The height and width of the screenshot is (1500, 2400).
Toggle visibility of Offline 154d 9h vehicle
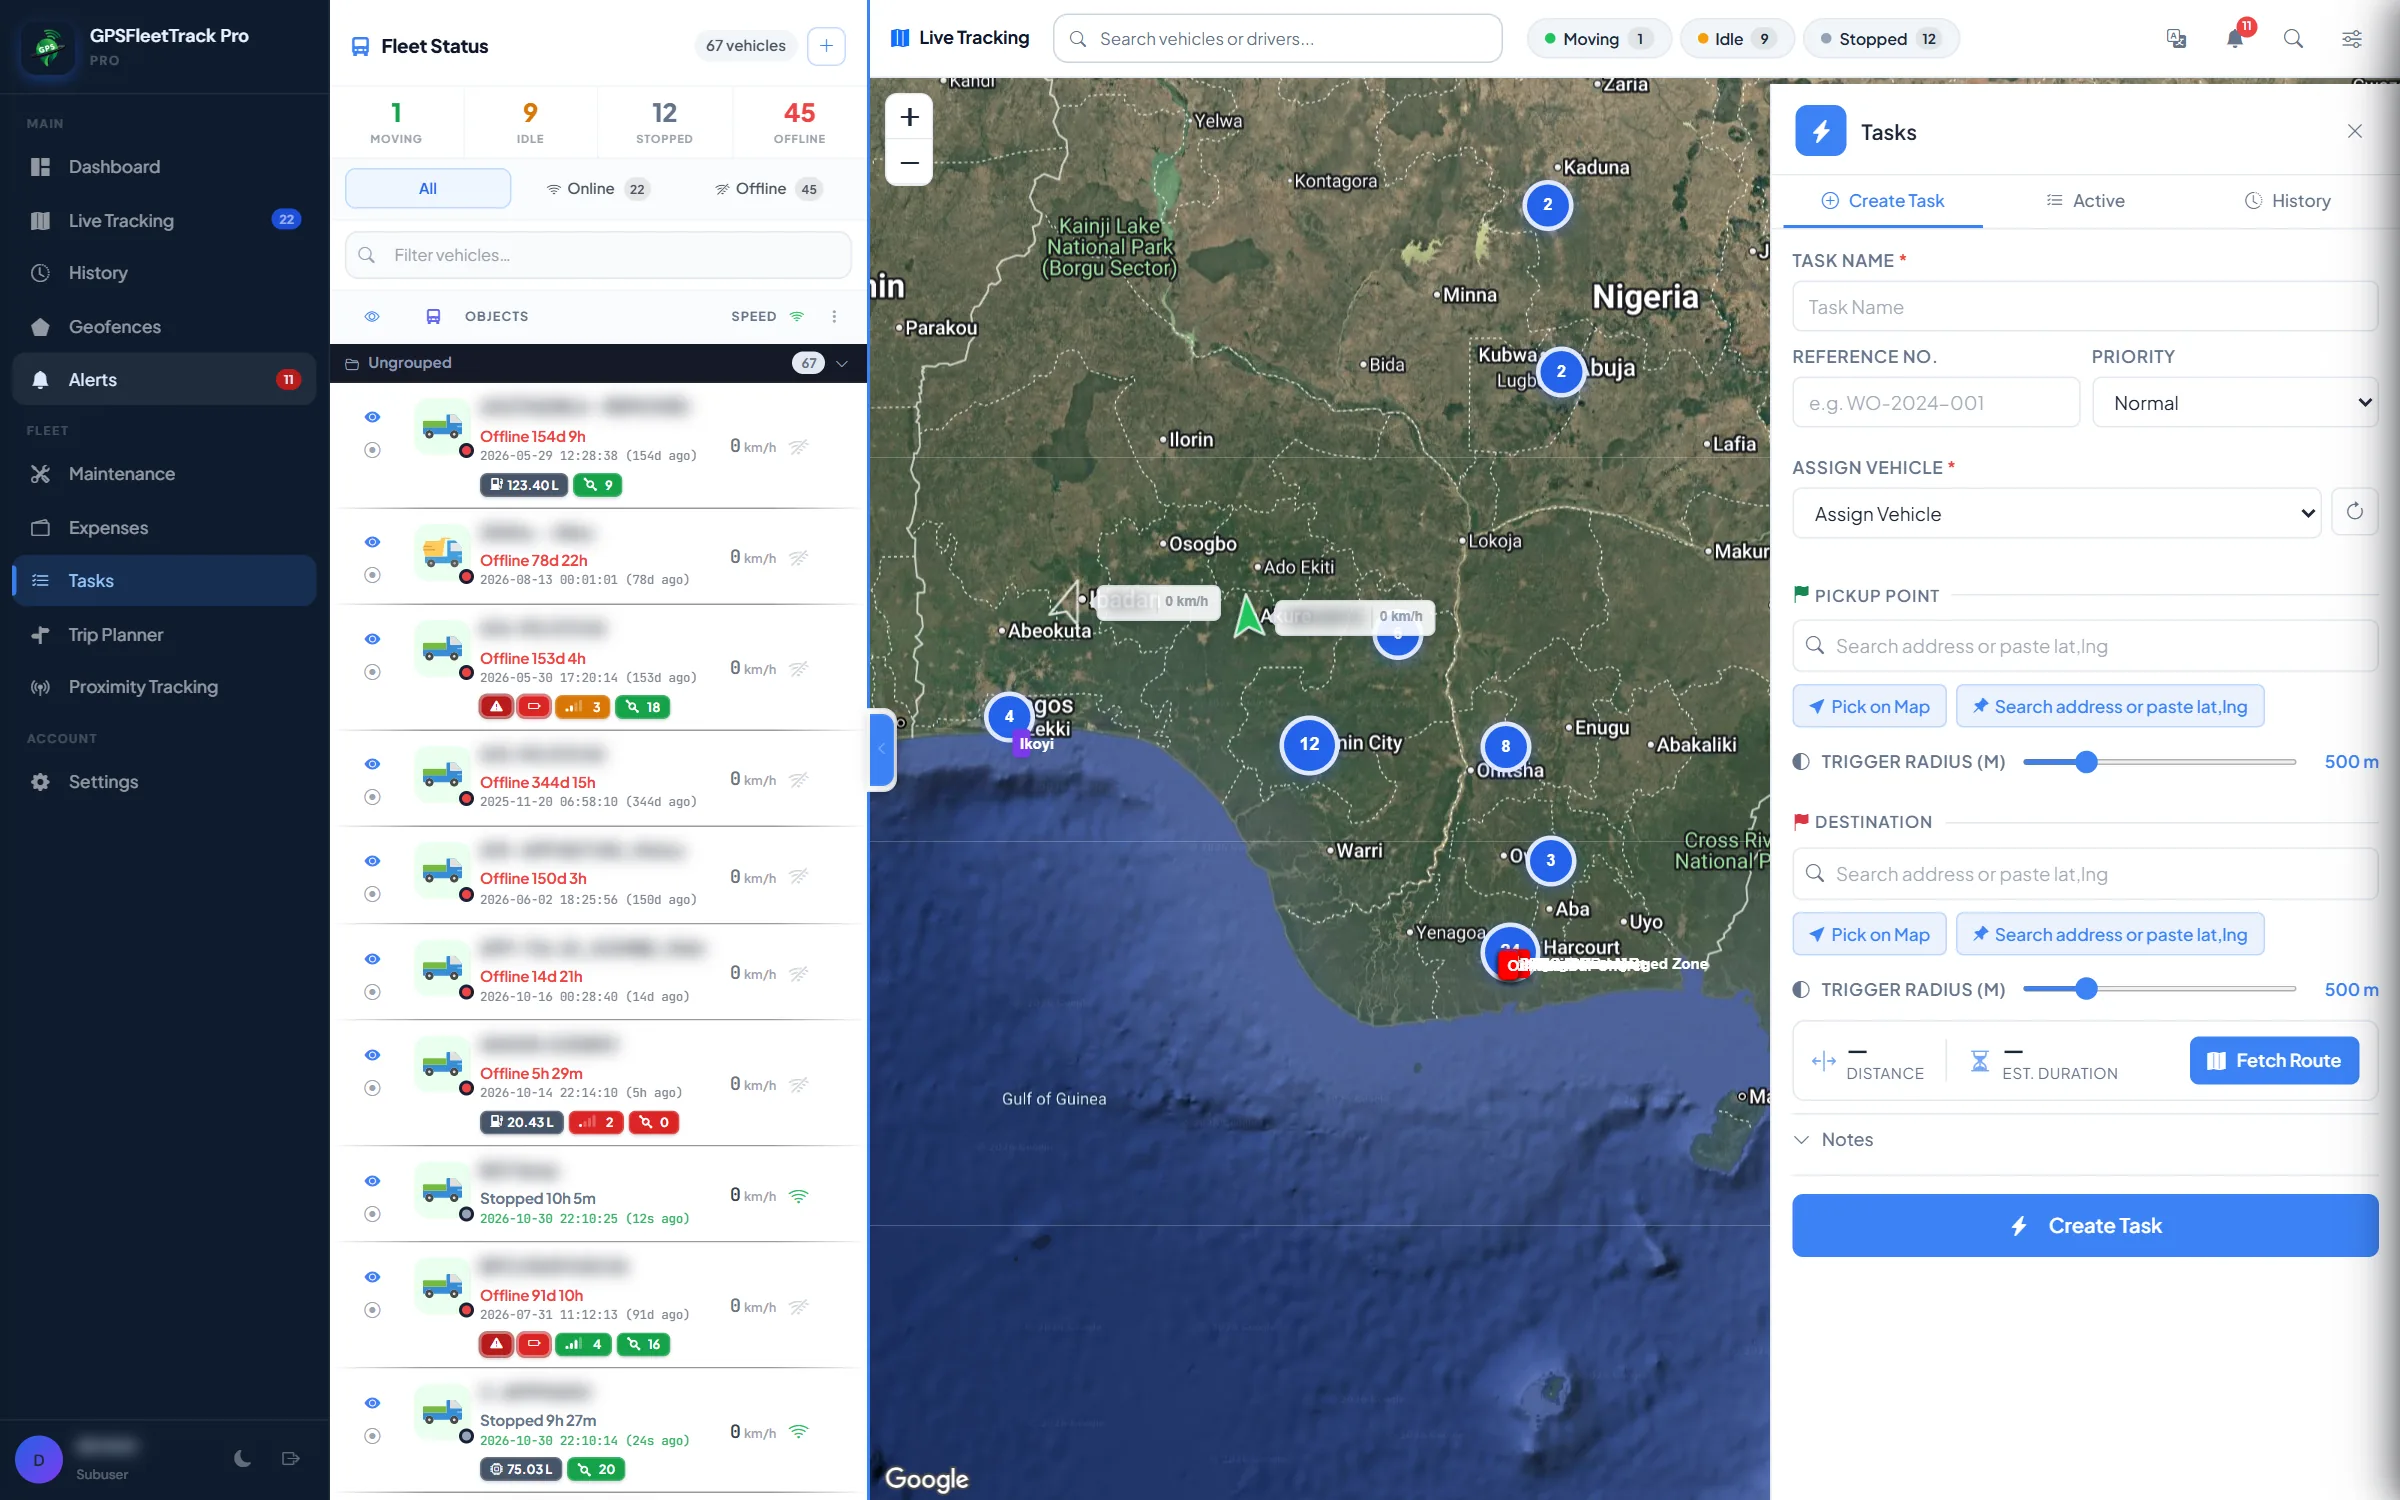click(x=372, y=417)
